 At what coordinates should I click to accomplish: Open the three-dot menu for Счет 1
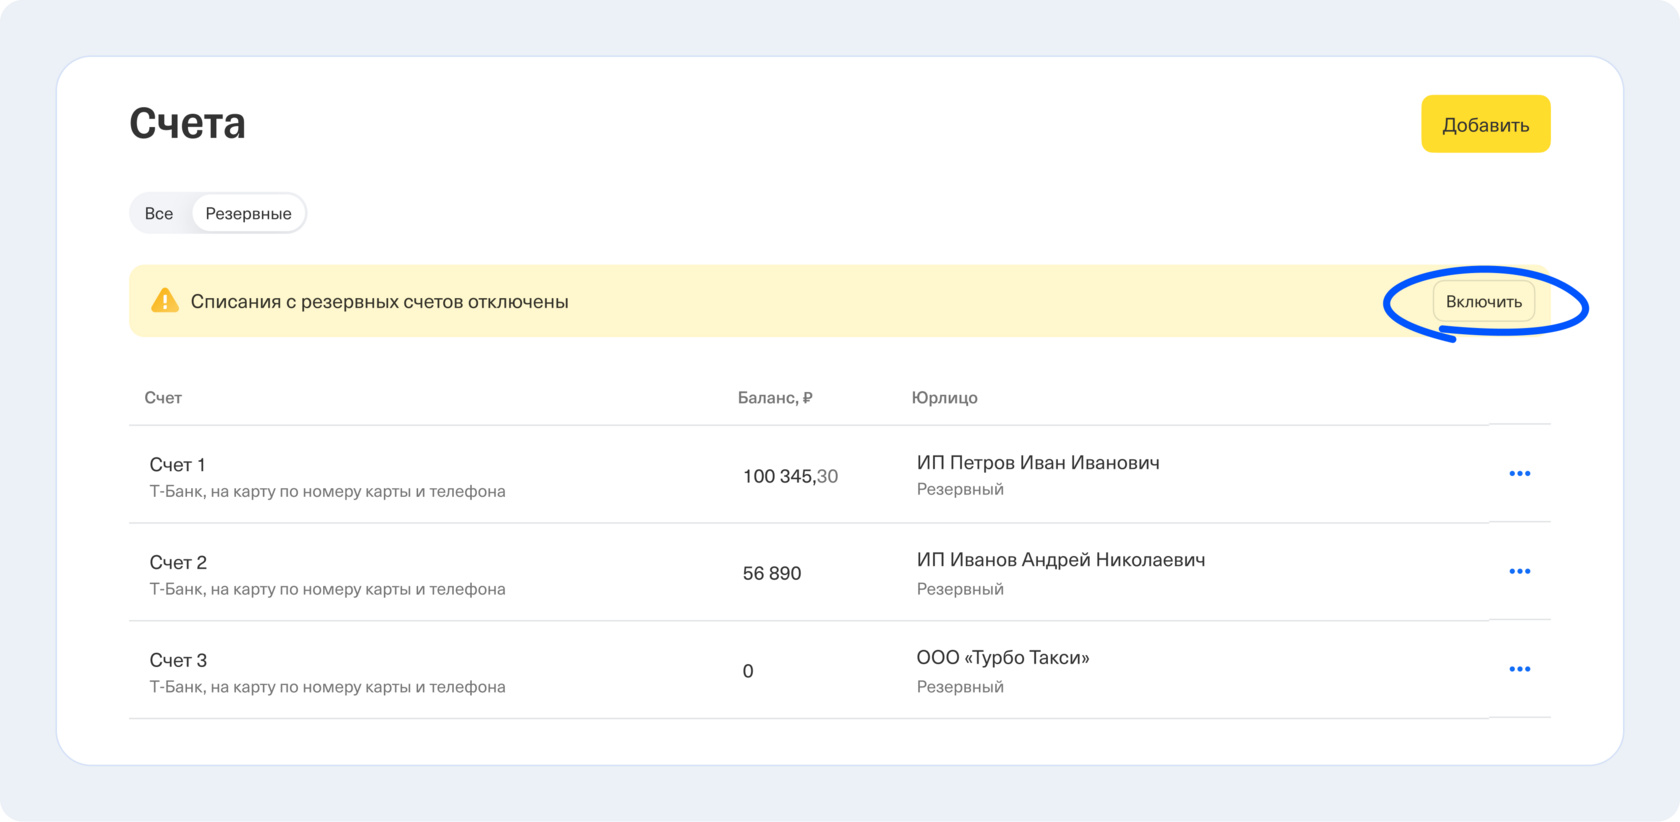tap(1519, 474)
